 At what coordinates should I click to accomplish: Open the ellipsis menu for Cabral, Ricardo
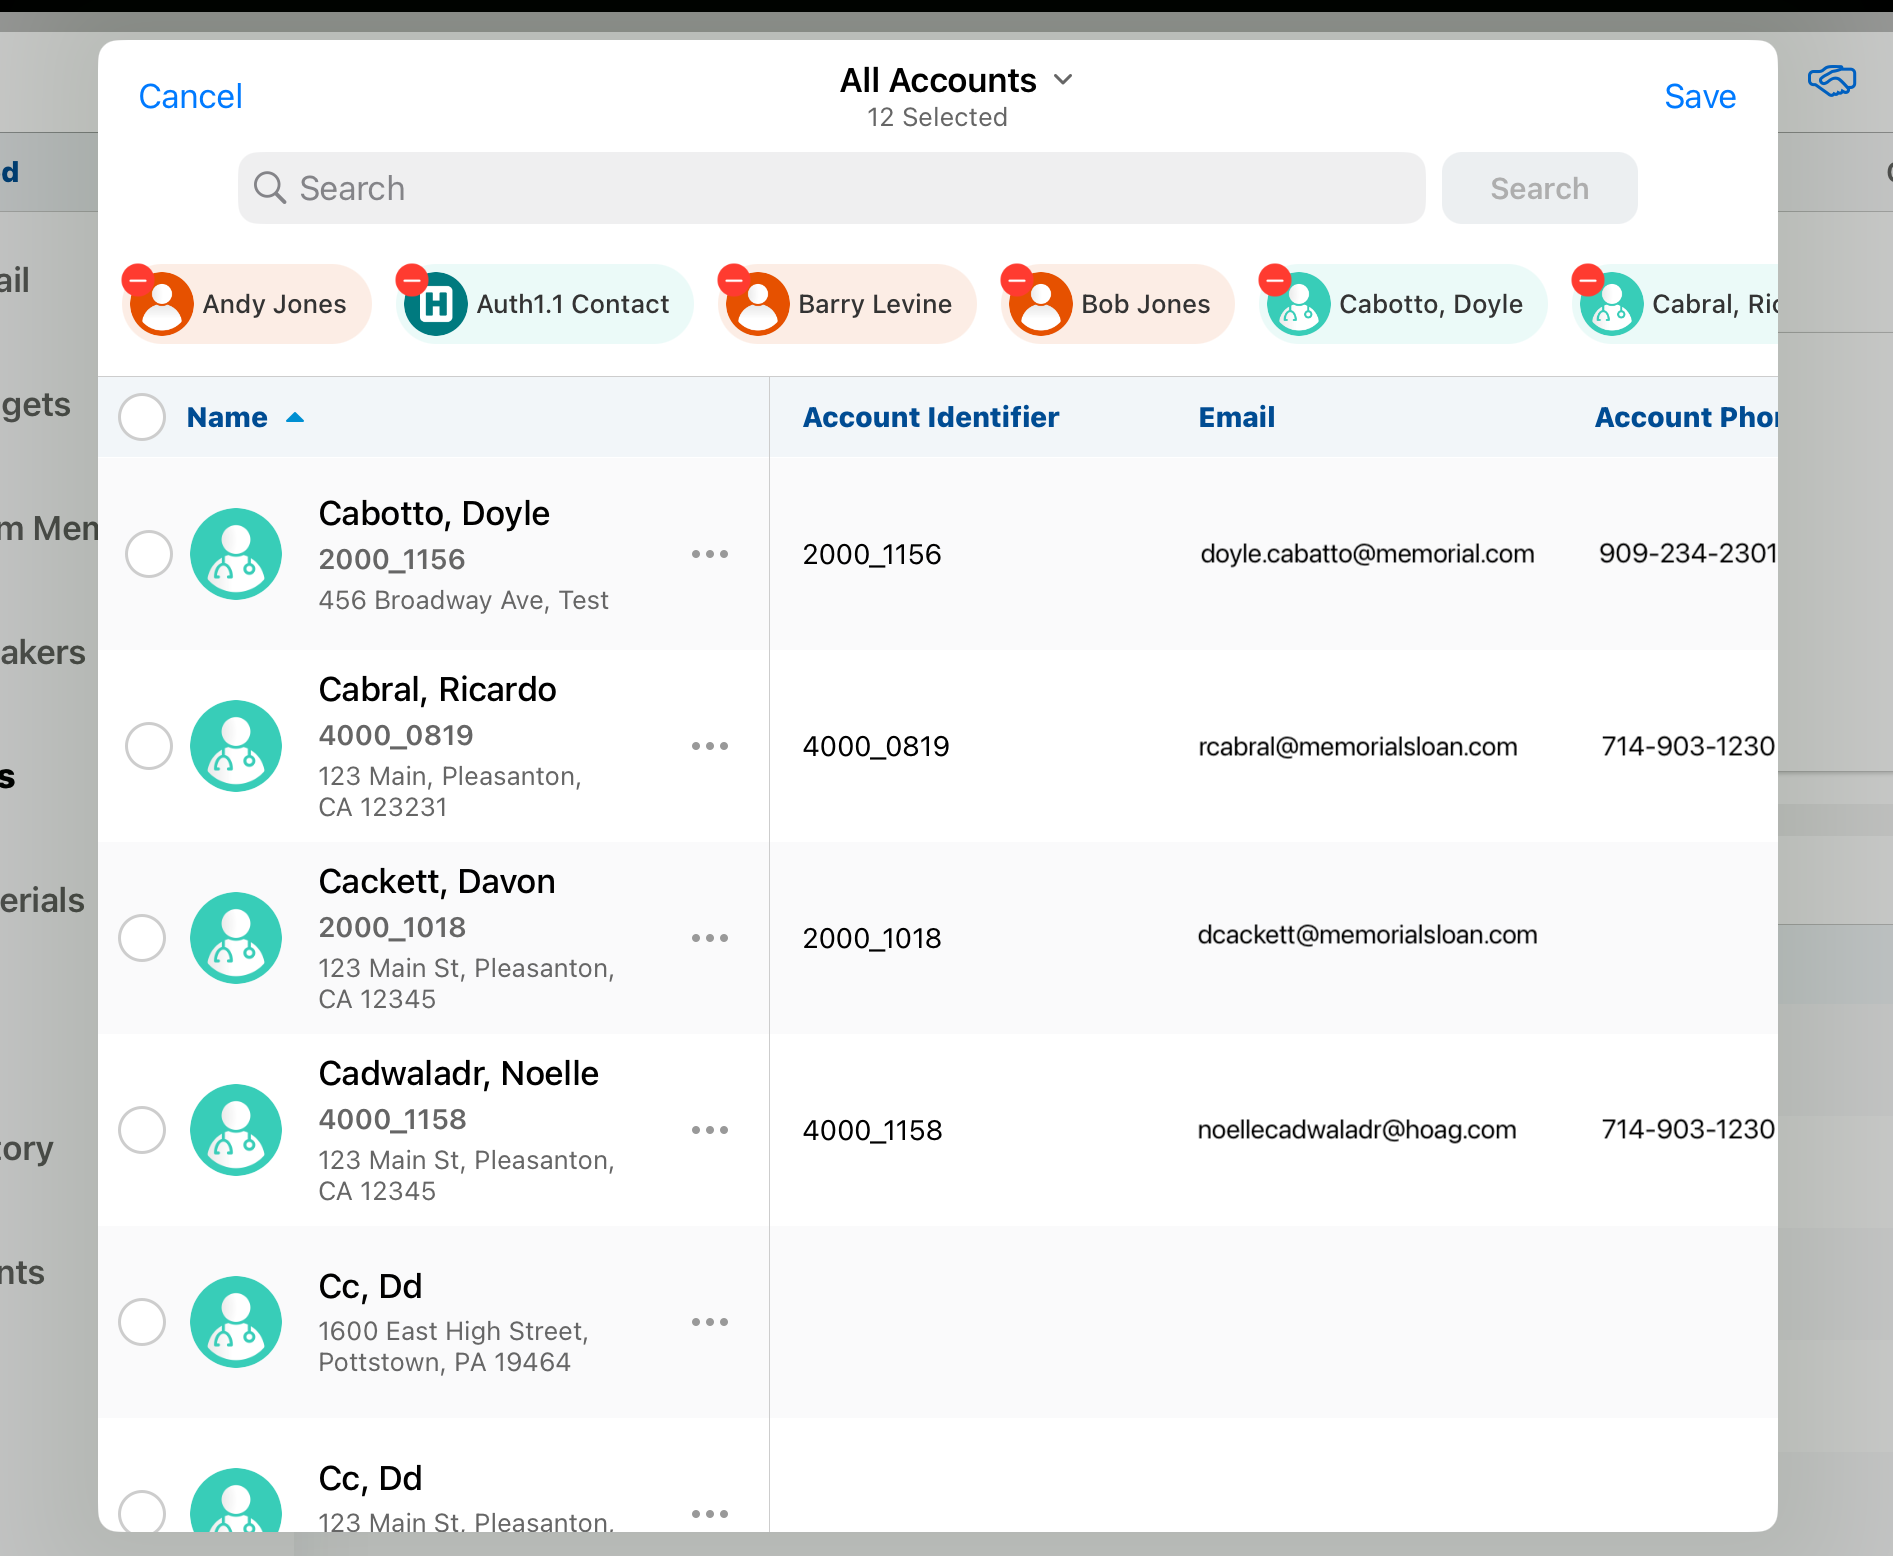click(x=709, y=746)
